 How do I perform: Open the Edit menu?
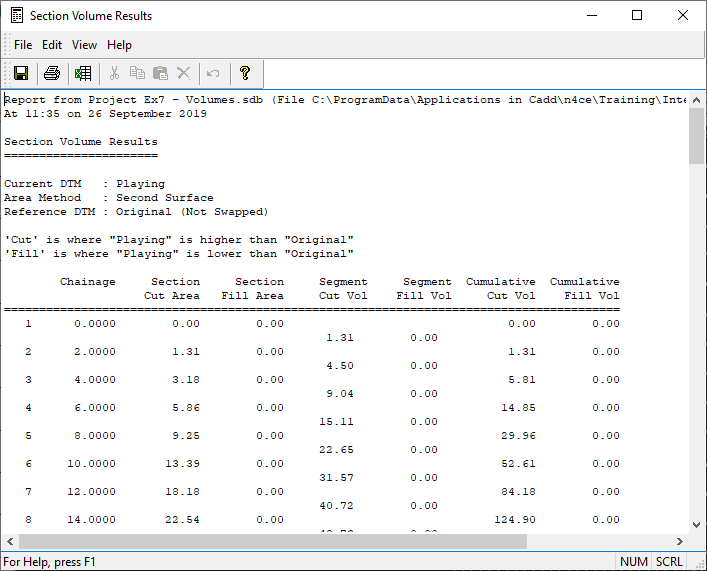click(52, 45)
